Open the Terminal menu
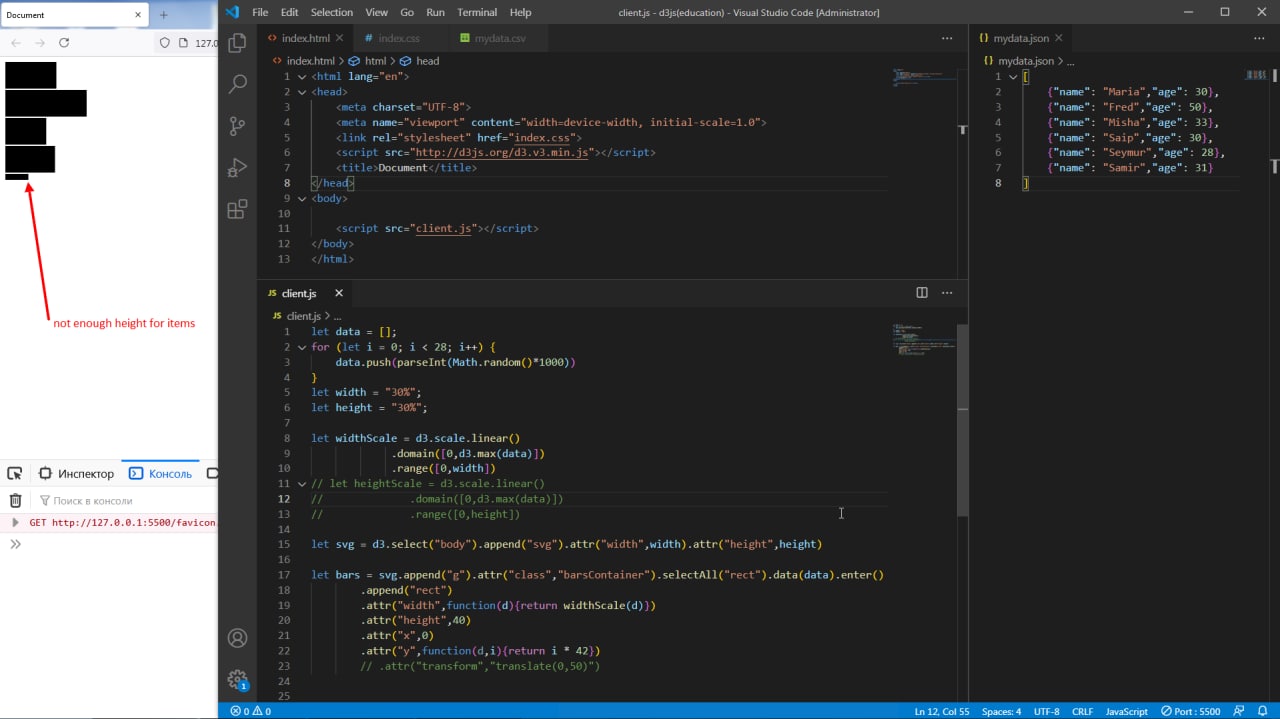 point(477,12)
